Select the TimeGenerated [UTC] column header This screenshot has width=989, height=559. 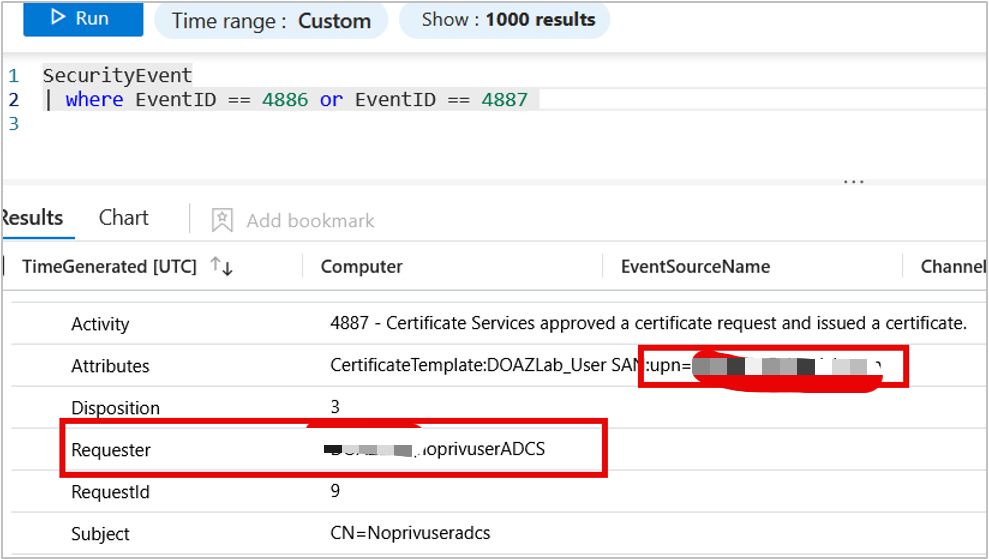pyautogui.click(x=110, y=267)
